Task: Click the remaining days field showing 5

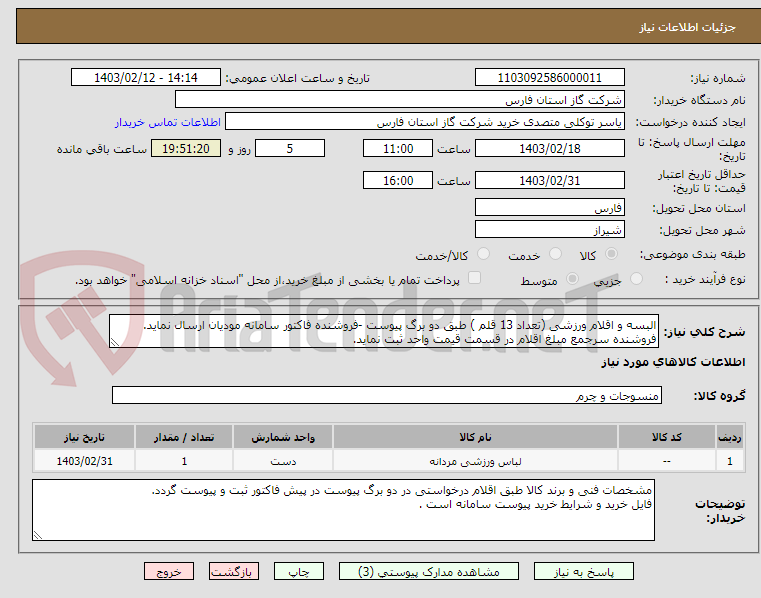Action: 290,149
